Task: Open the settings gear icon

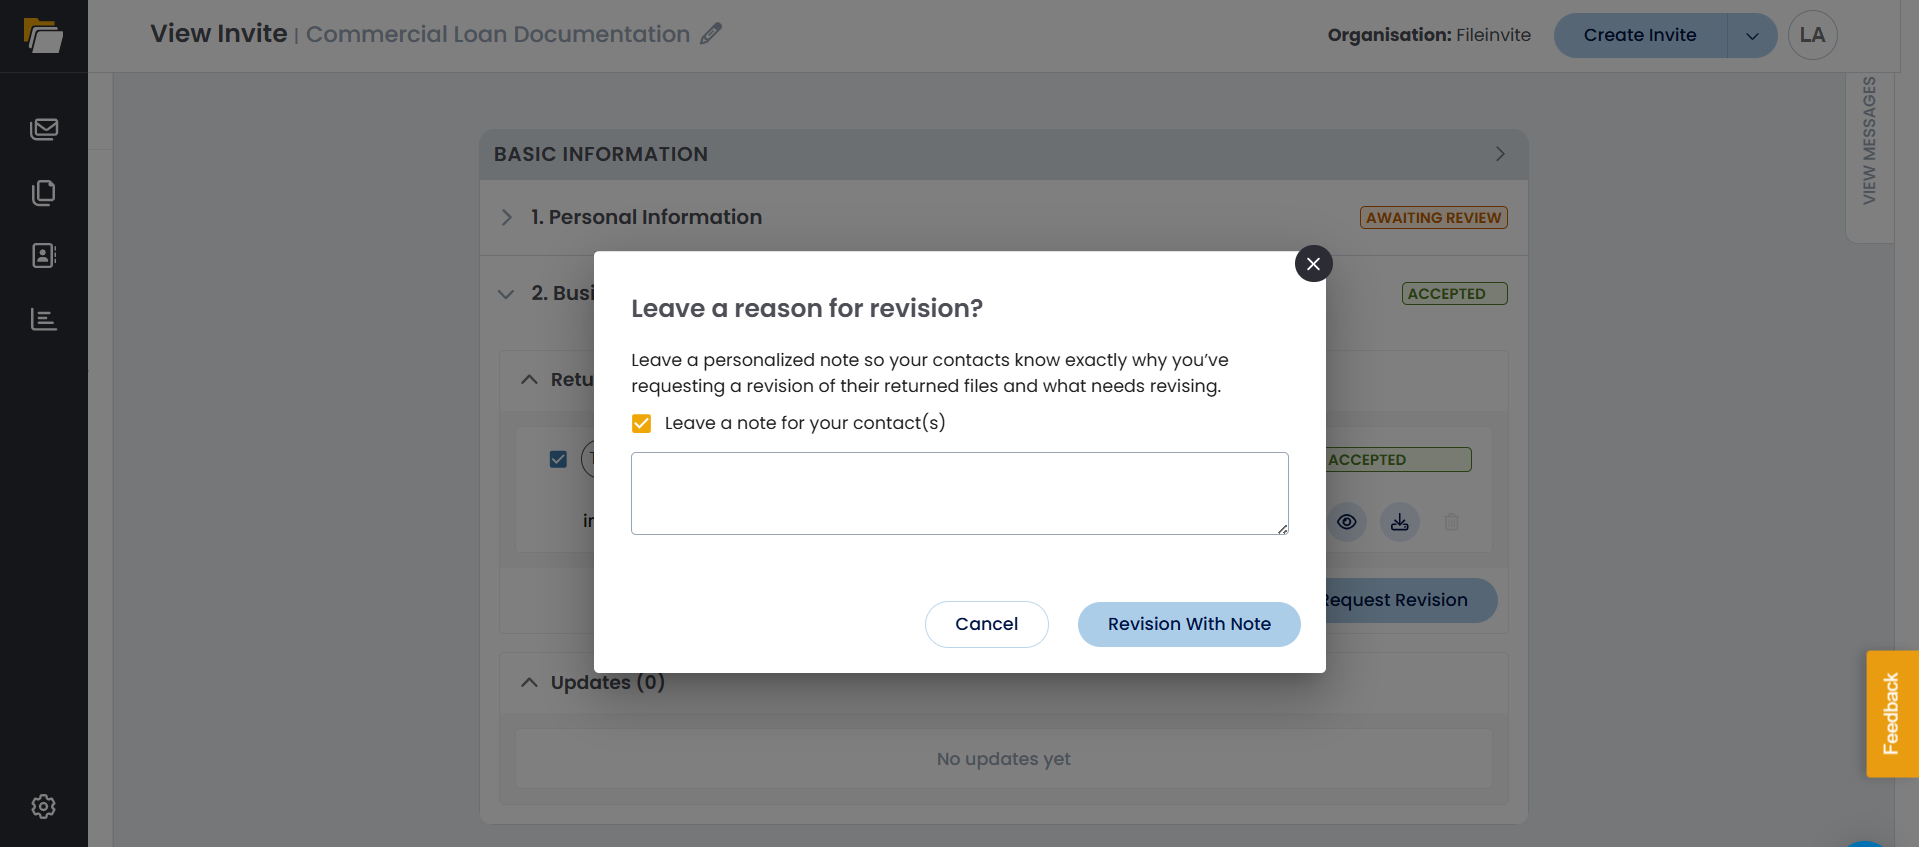Action: point(44,806)
